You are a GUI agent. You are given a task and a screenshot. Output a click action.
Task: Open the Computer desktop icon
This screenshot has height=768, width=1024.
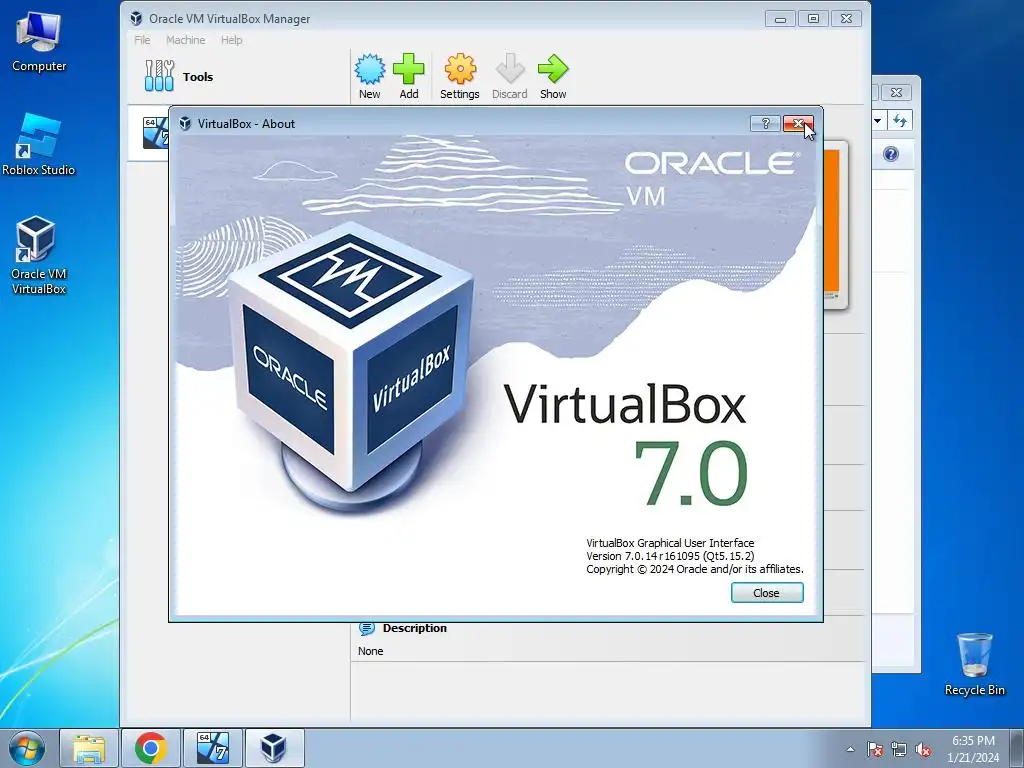pyautogui.click(x=39, y=40)
